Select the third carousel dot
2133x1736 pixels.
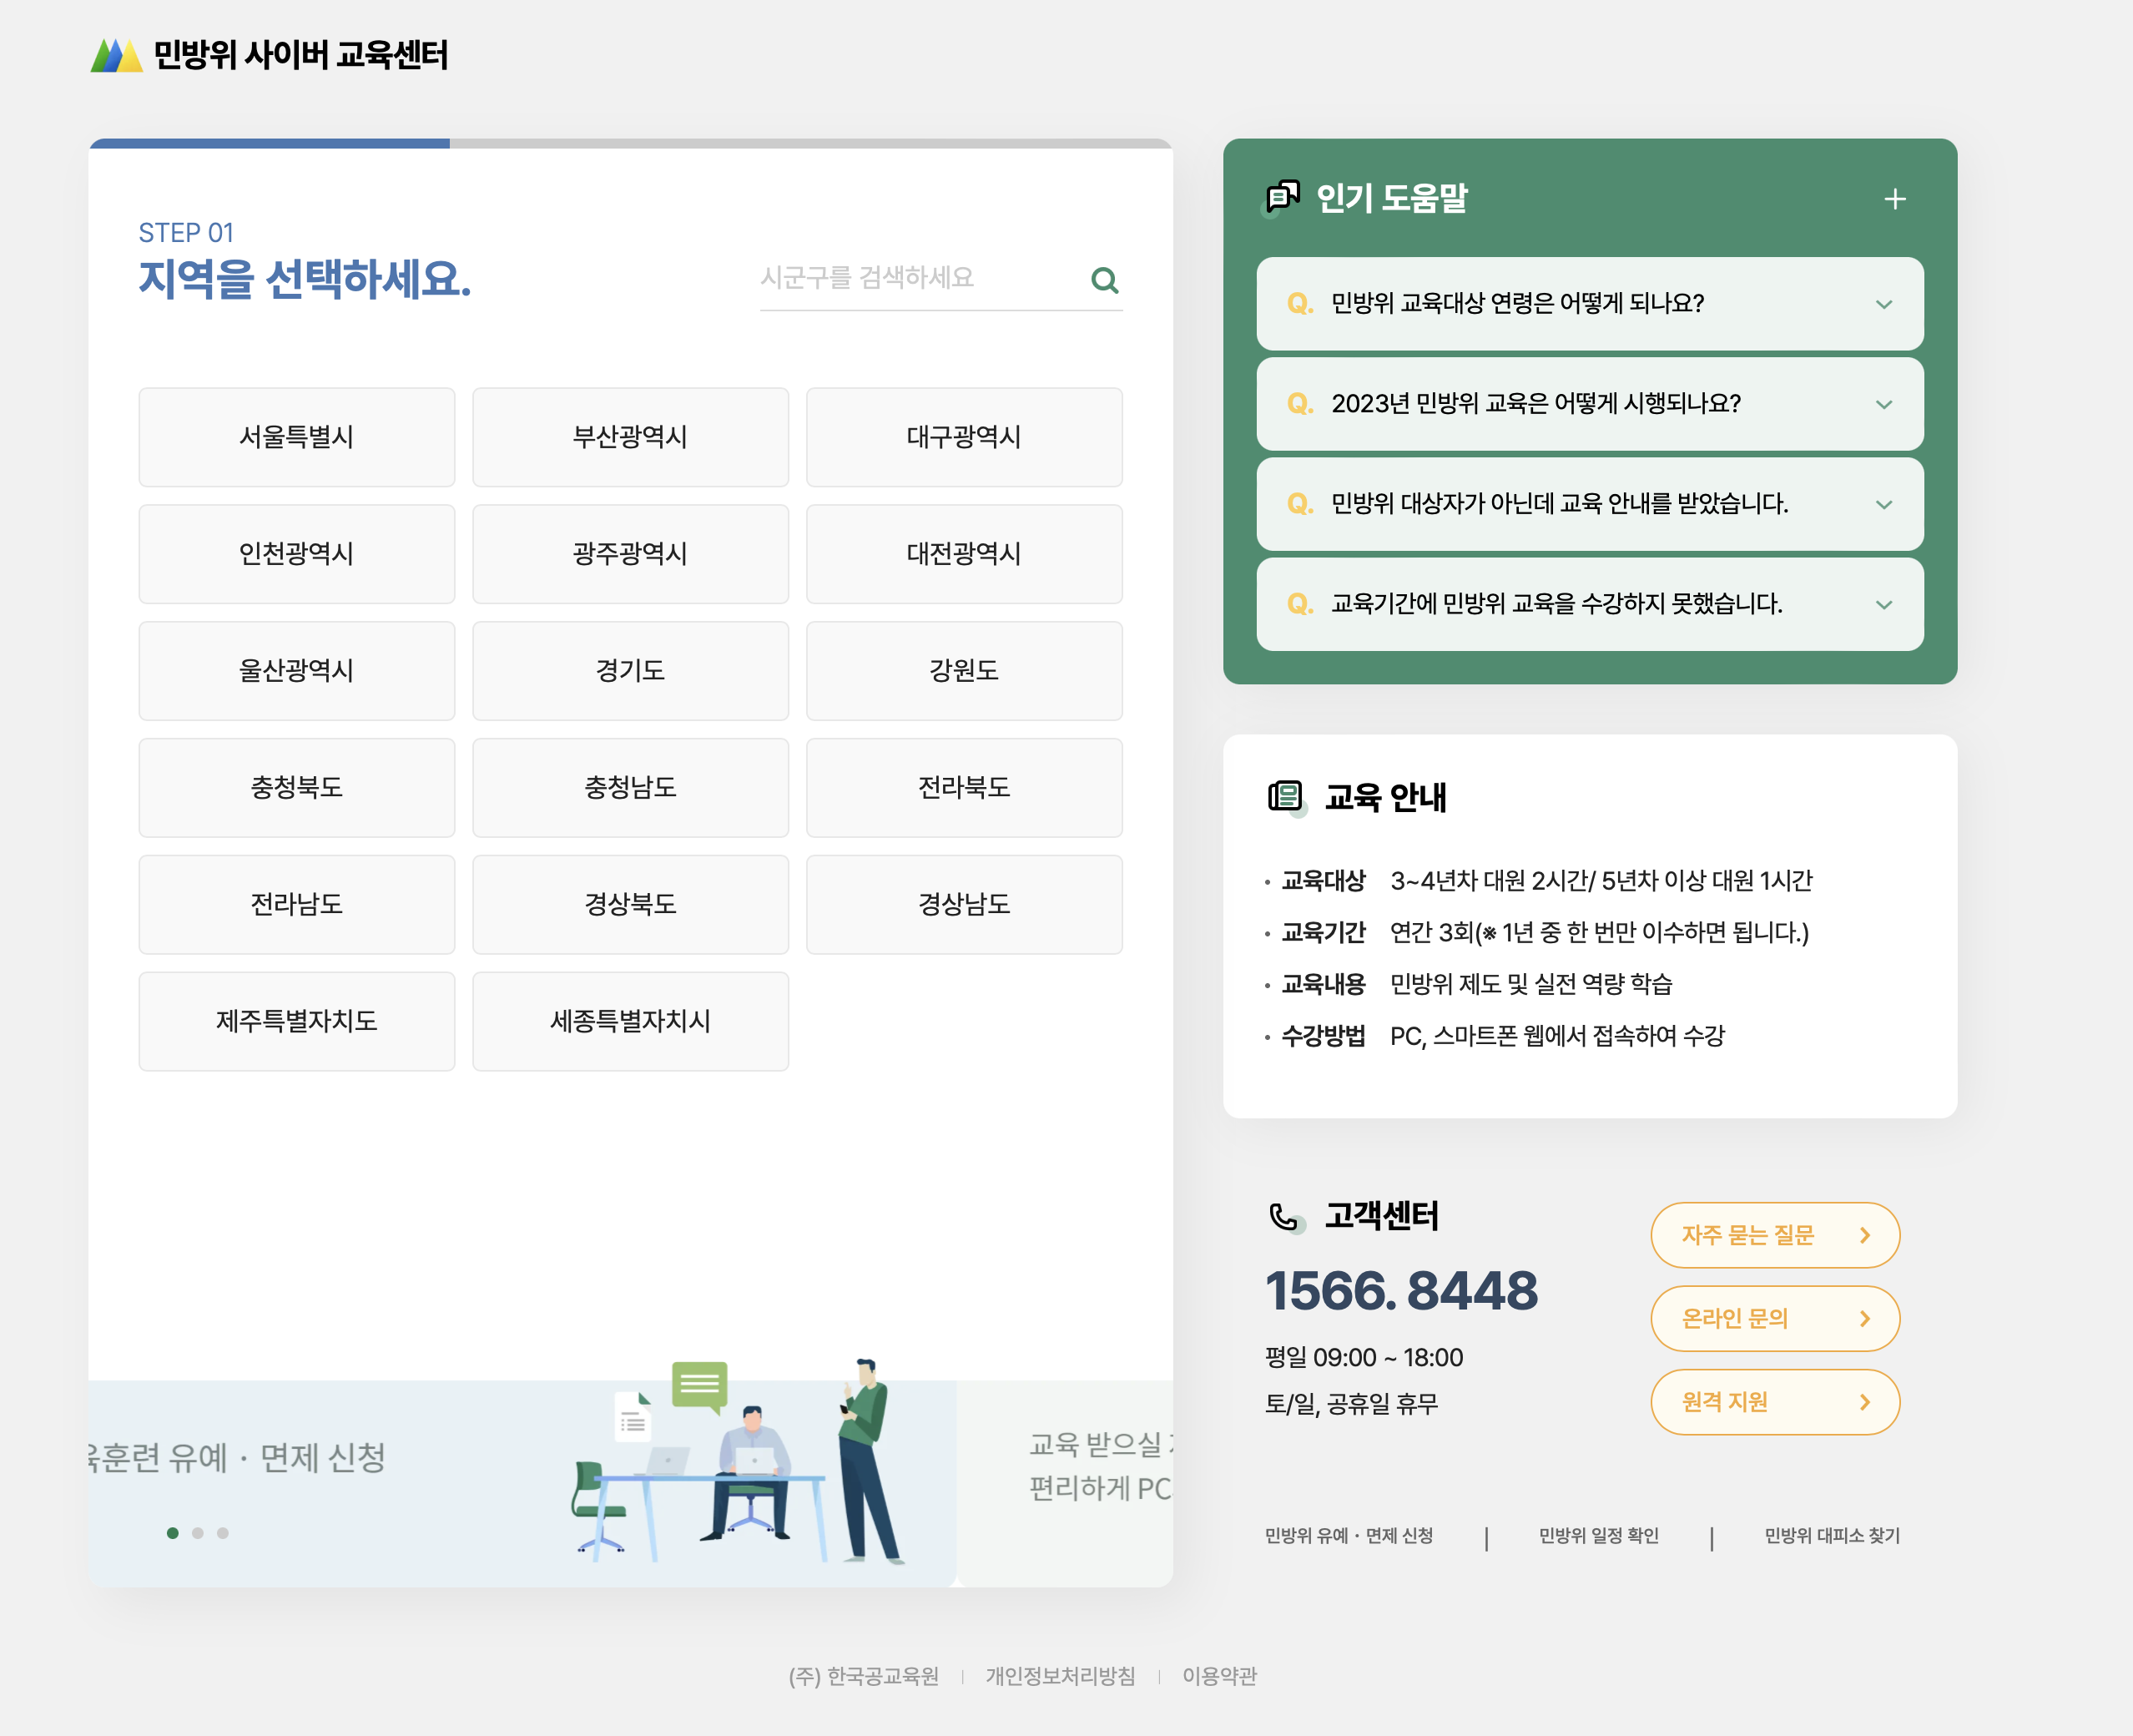coord(223,1533)
